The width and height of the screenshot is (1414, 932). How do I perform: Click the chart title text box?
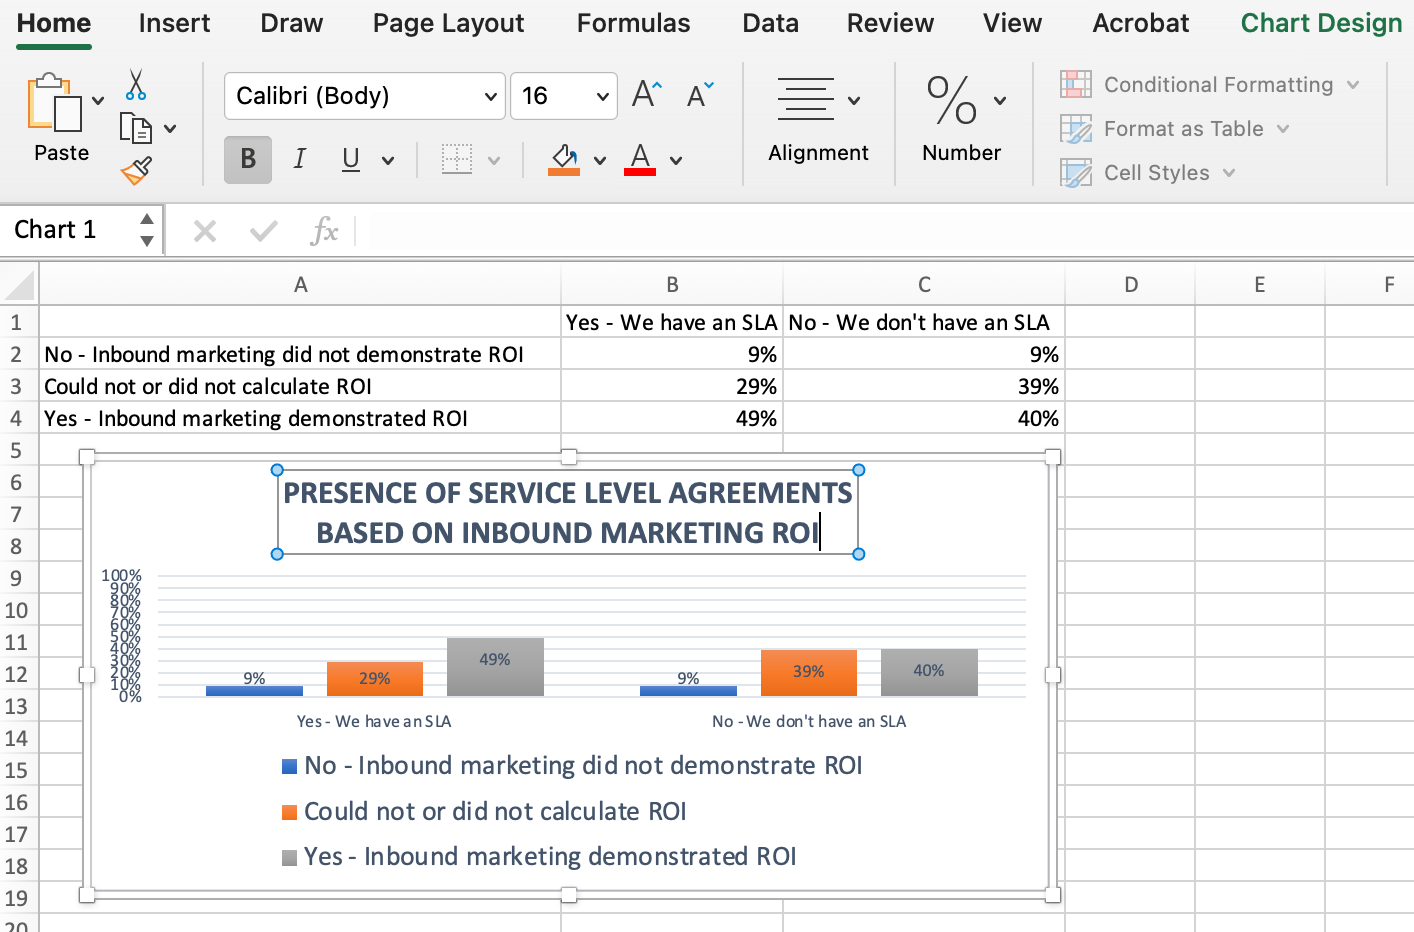tap(568, 512)
